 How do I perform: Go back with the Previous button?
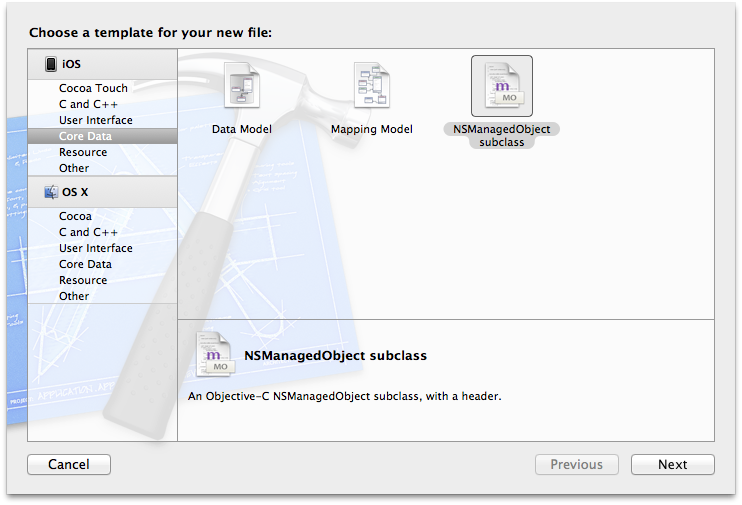tap(577, 464)
